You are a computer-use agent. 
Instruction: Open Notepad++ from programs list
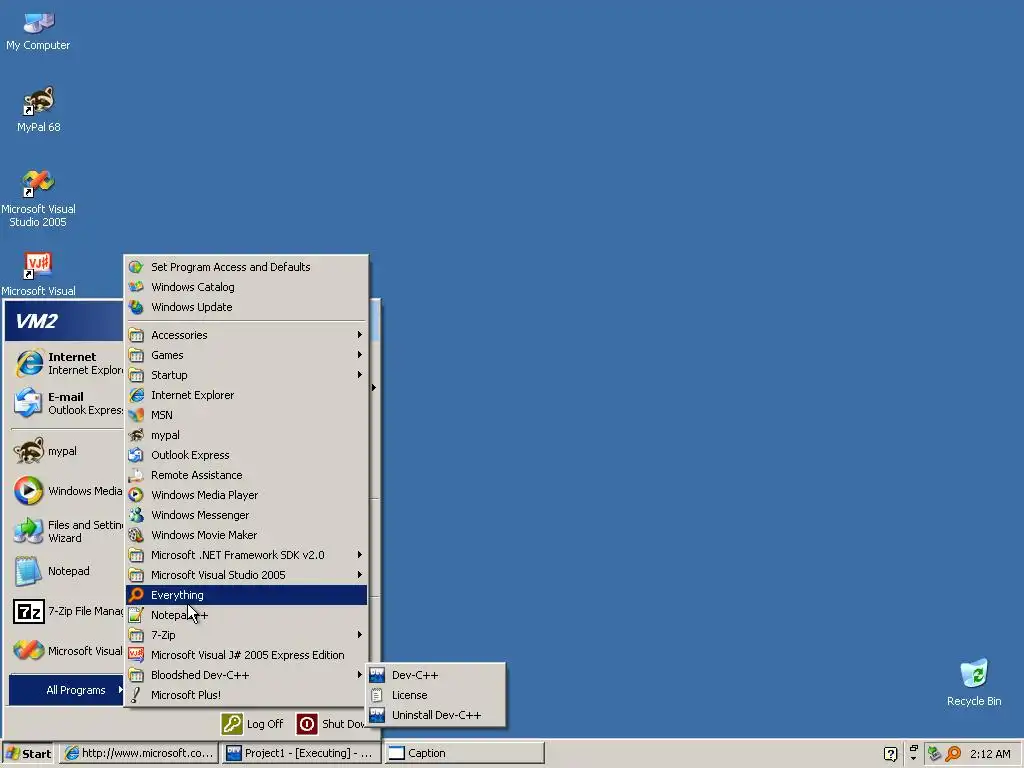(x=246, y=615)
